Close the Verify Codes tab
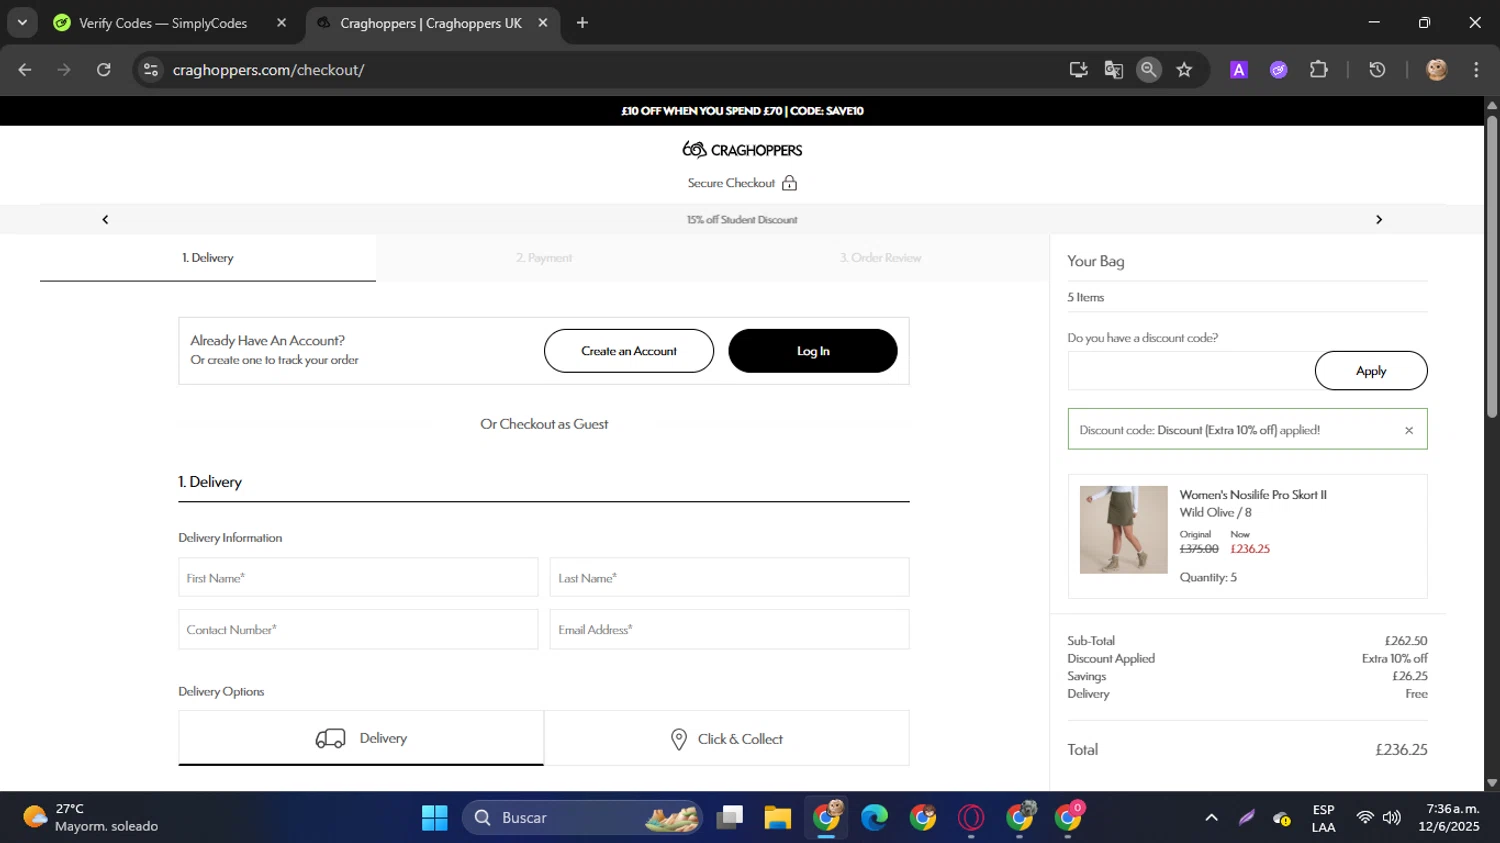The image size is (1500, 843). 281,23
